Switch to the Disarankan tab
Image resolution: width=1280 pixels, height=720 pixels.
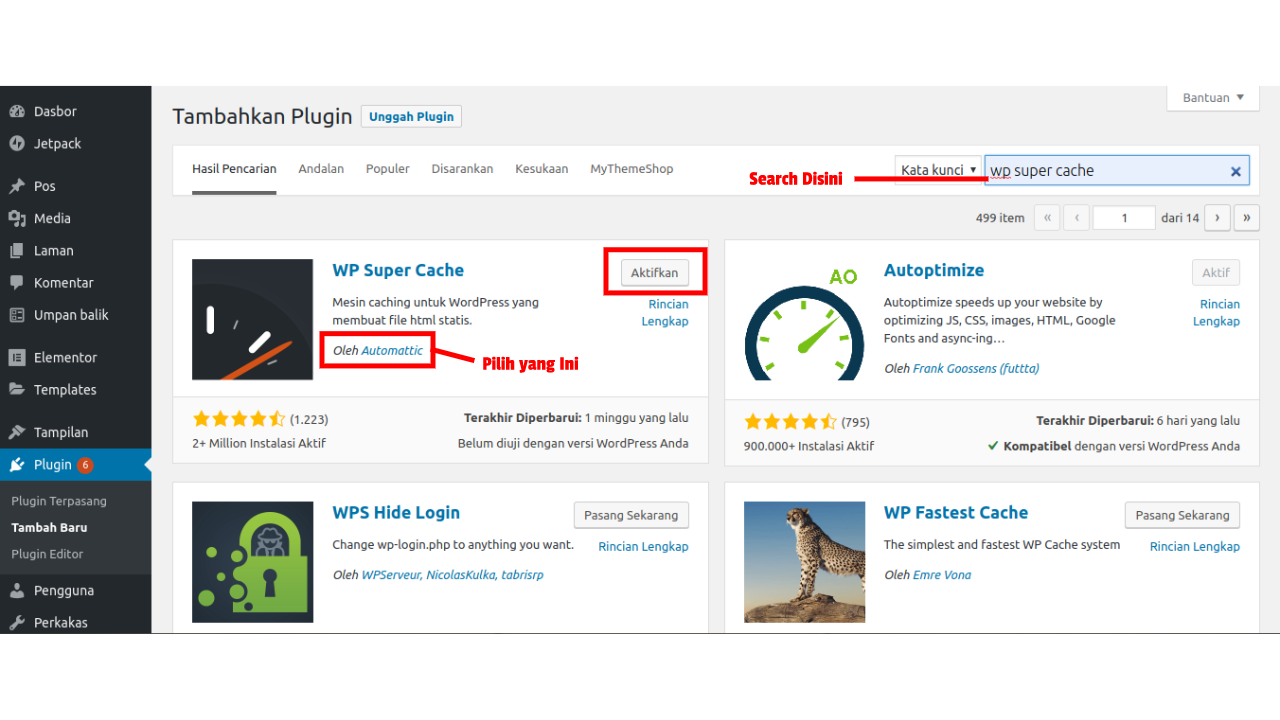462,169
